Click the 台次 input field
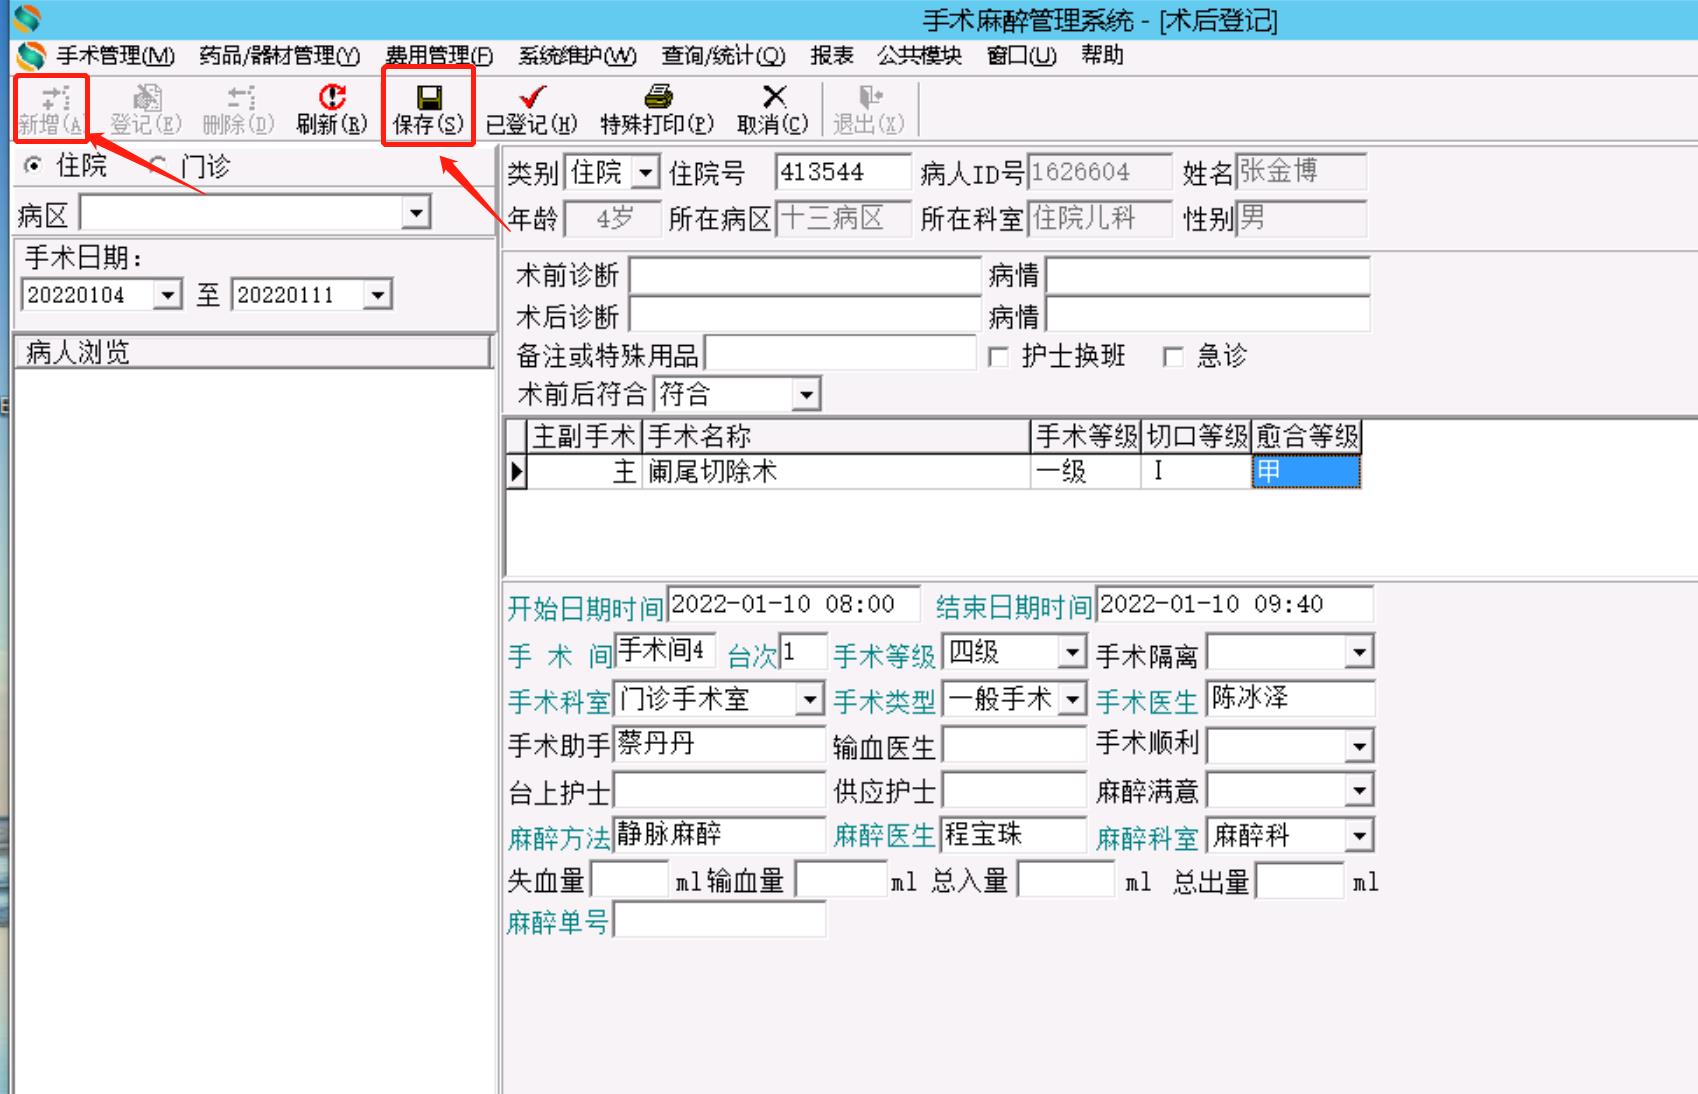The image size is (1698, 1094). click(803, 653)
